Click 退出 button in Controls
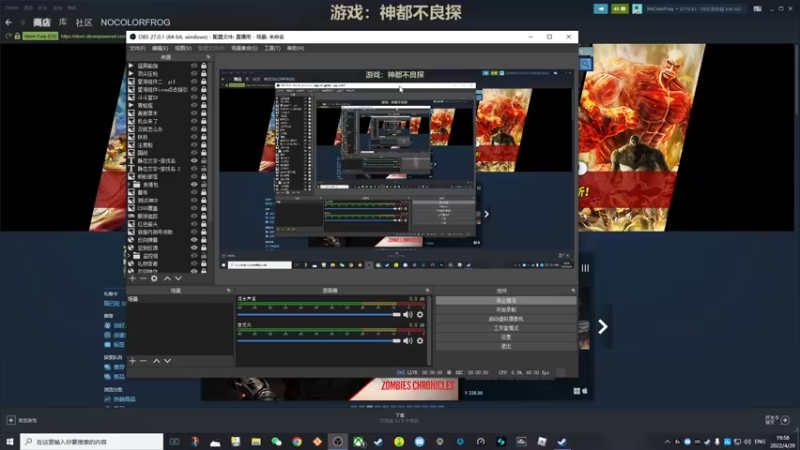 (x=506, y=346)
